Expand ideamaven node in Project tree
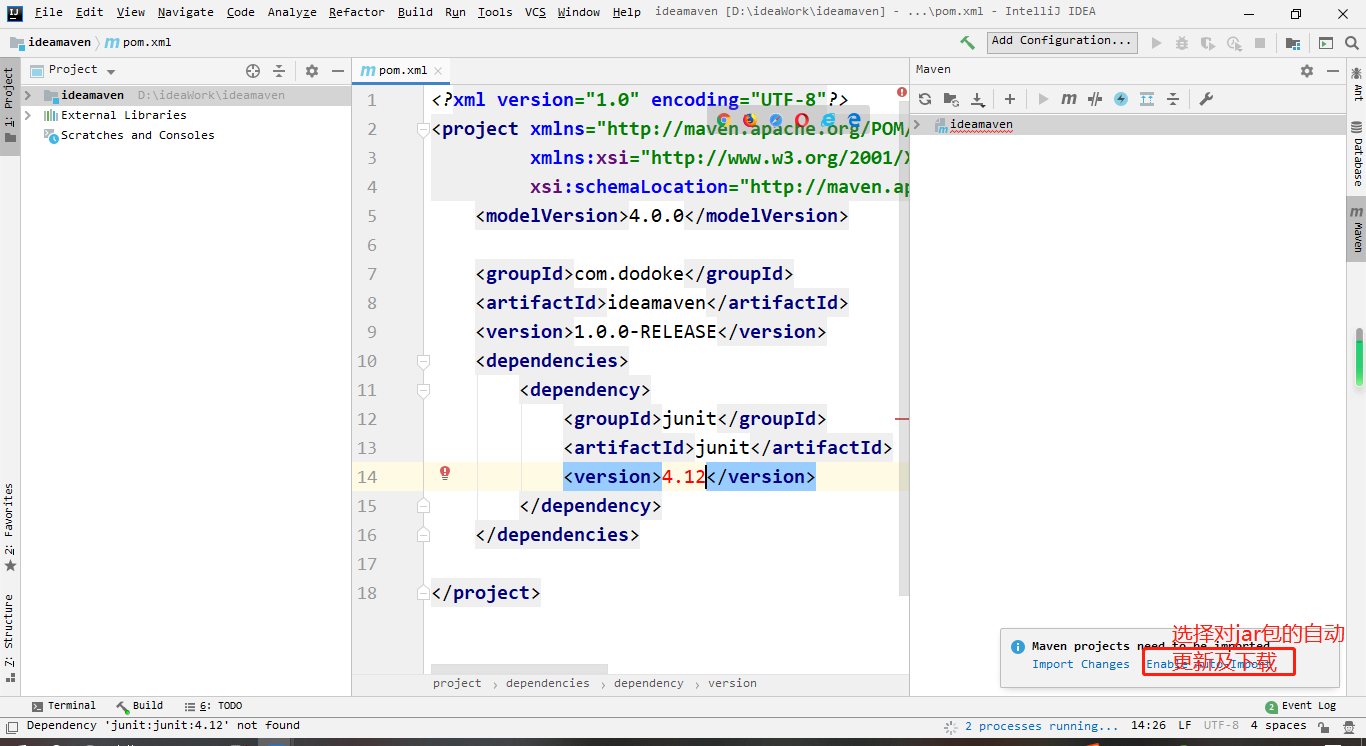Screen dimensions: 1366x746 point(28,95)
